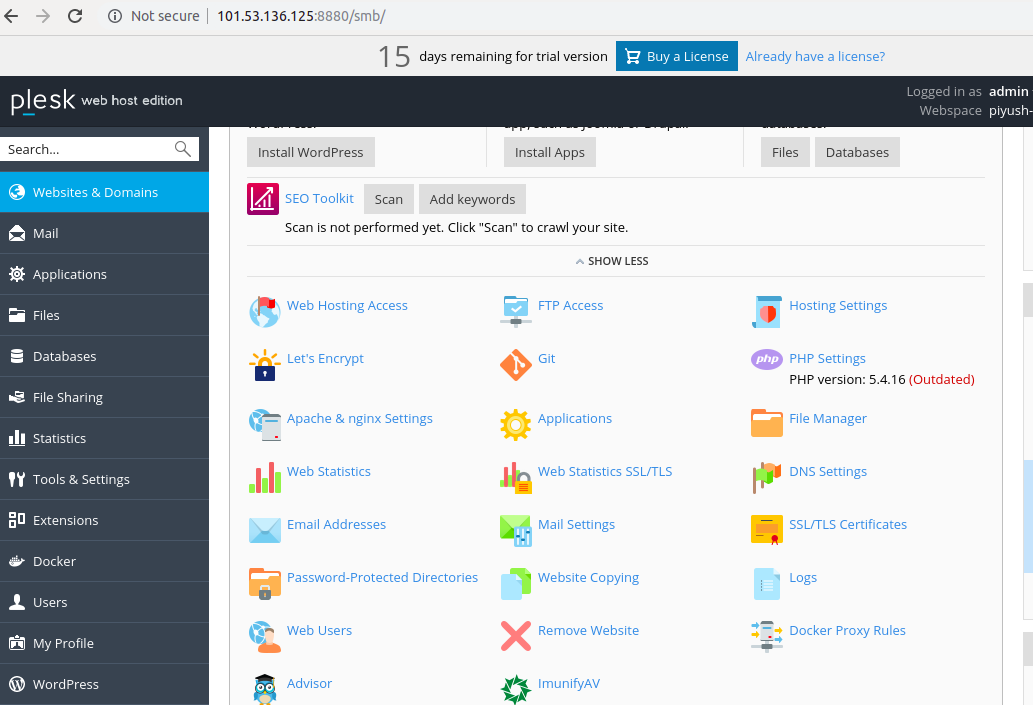Navigate to Tools & Settings

click(104, 479)
